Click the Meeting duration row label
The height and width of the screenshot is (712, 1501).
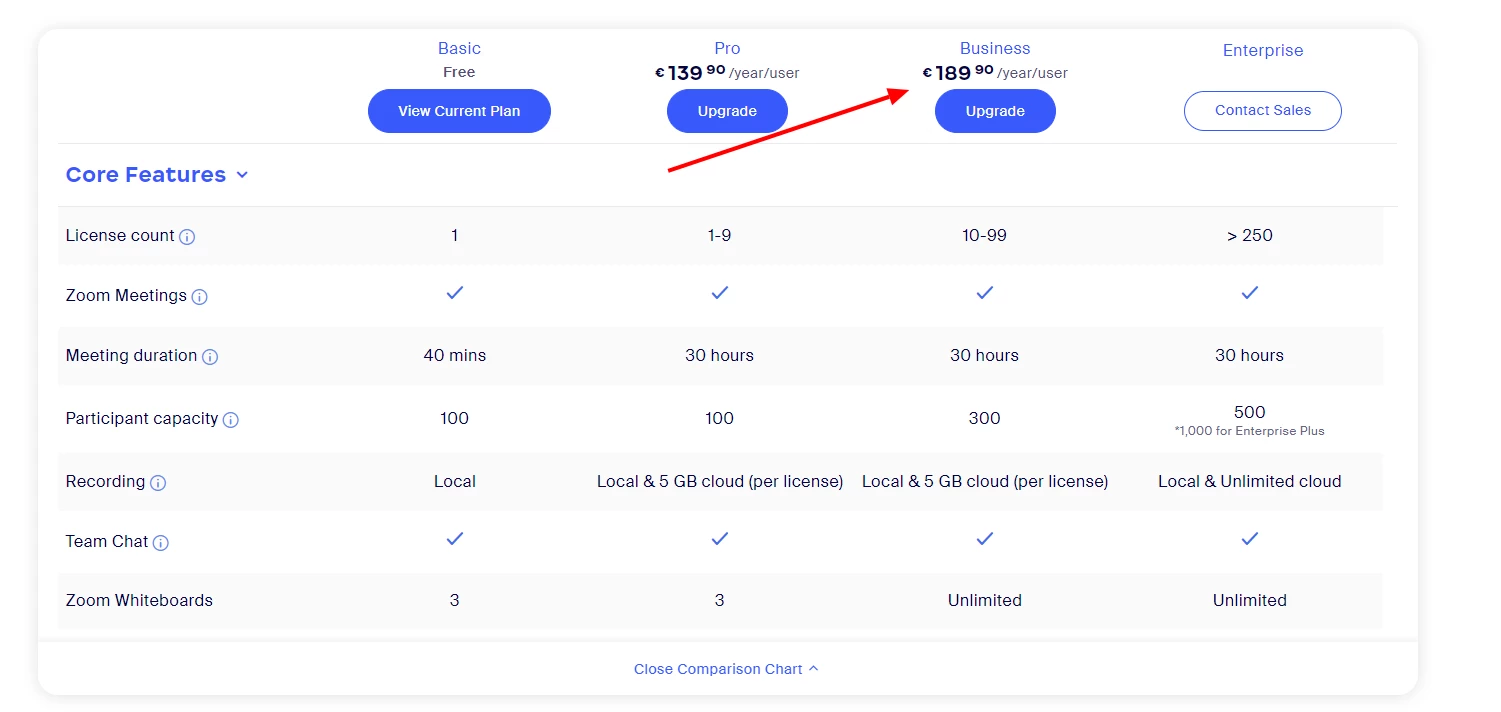coord(131,356)
